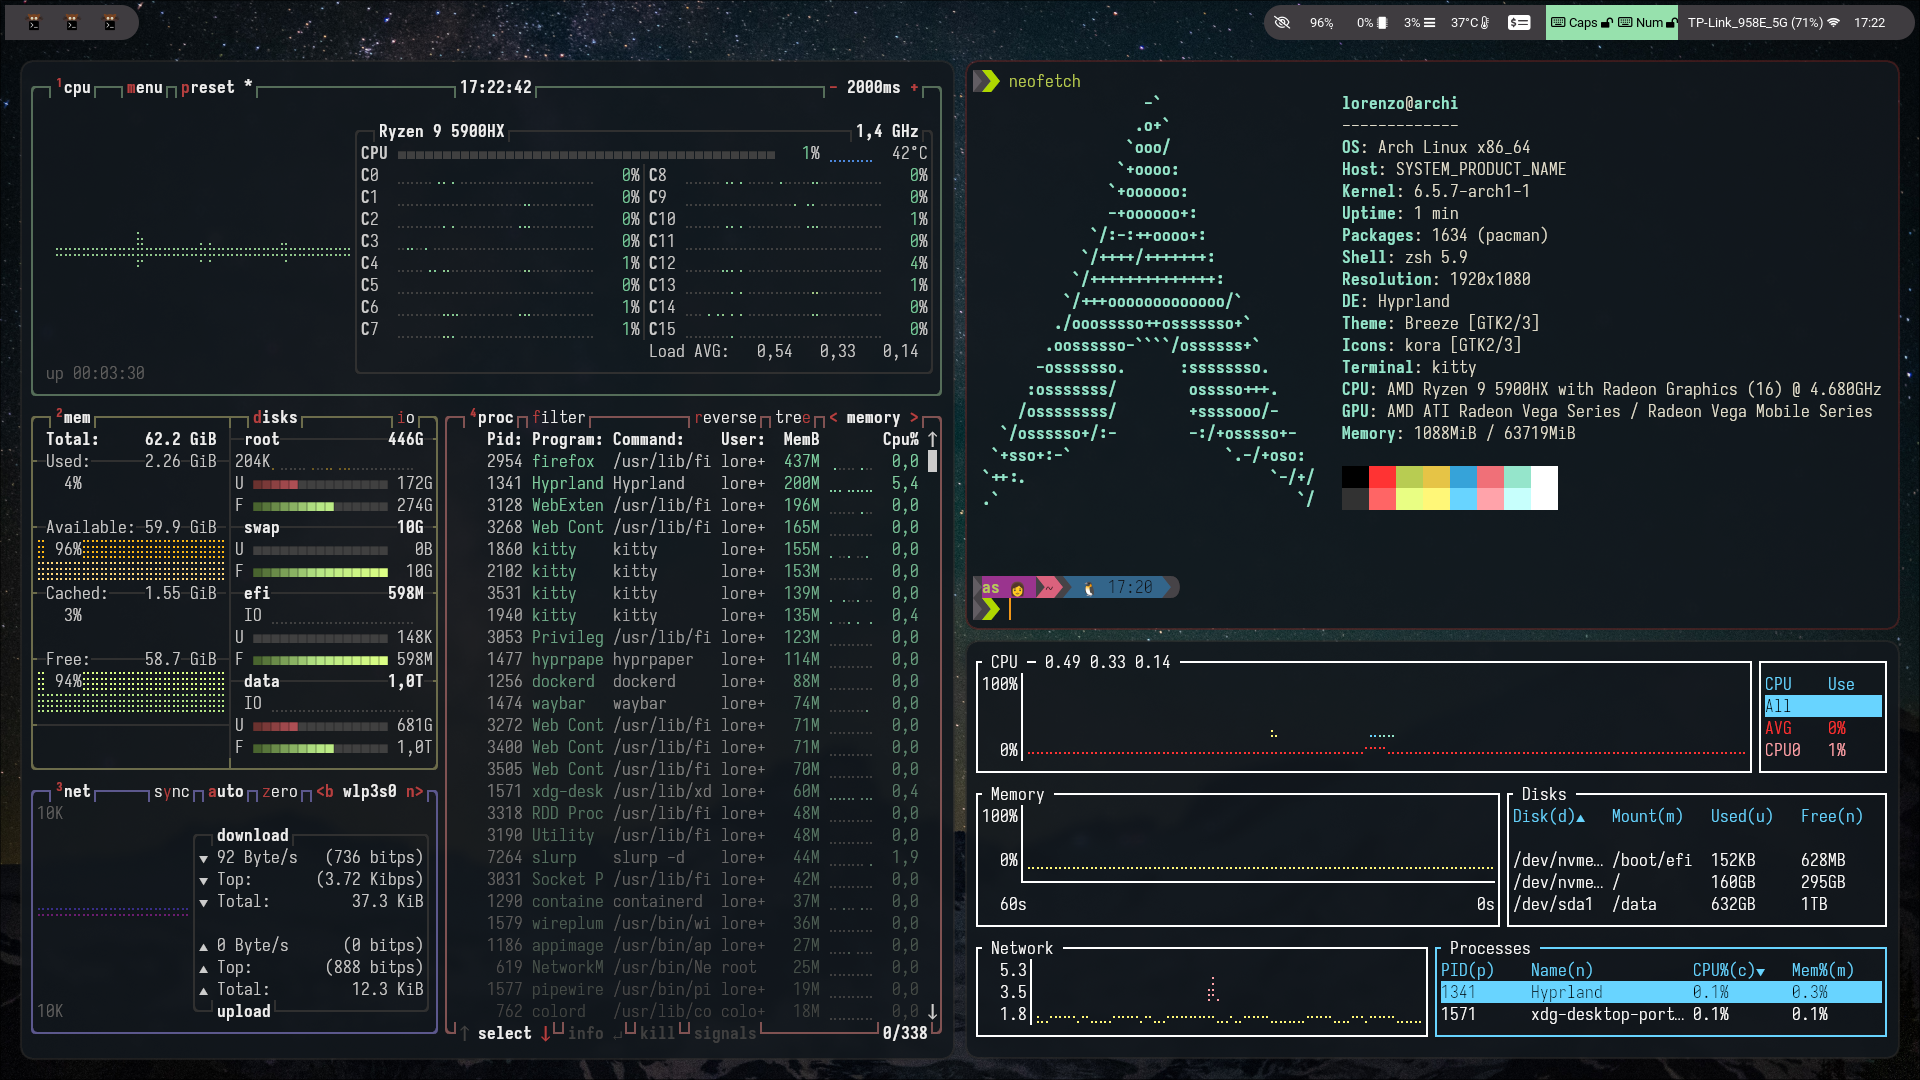Increase the 2000ms update interval with plus
Screen dimensions: 1920x1080
click(x=914, y=87)
